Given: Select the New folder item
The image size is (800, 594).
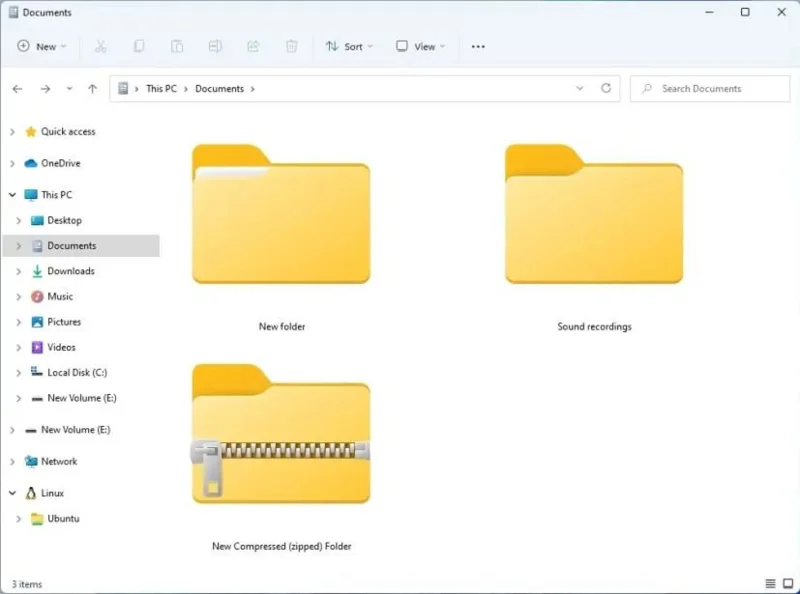Looking at the screenshot, I should 281,239.
